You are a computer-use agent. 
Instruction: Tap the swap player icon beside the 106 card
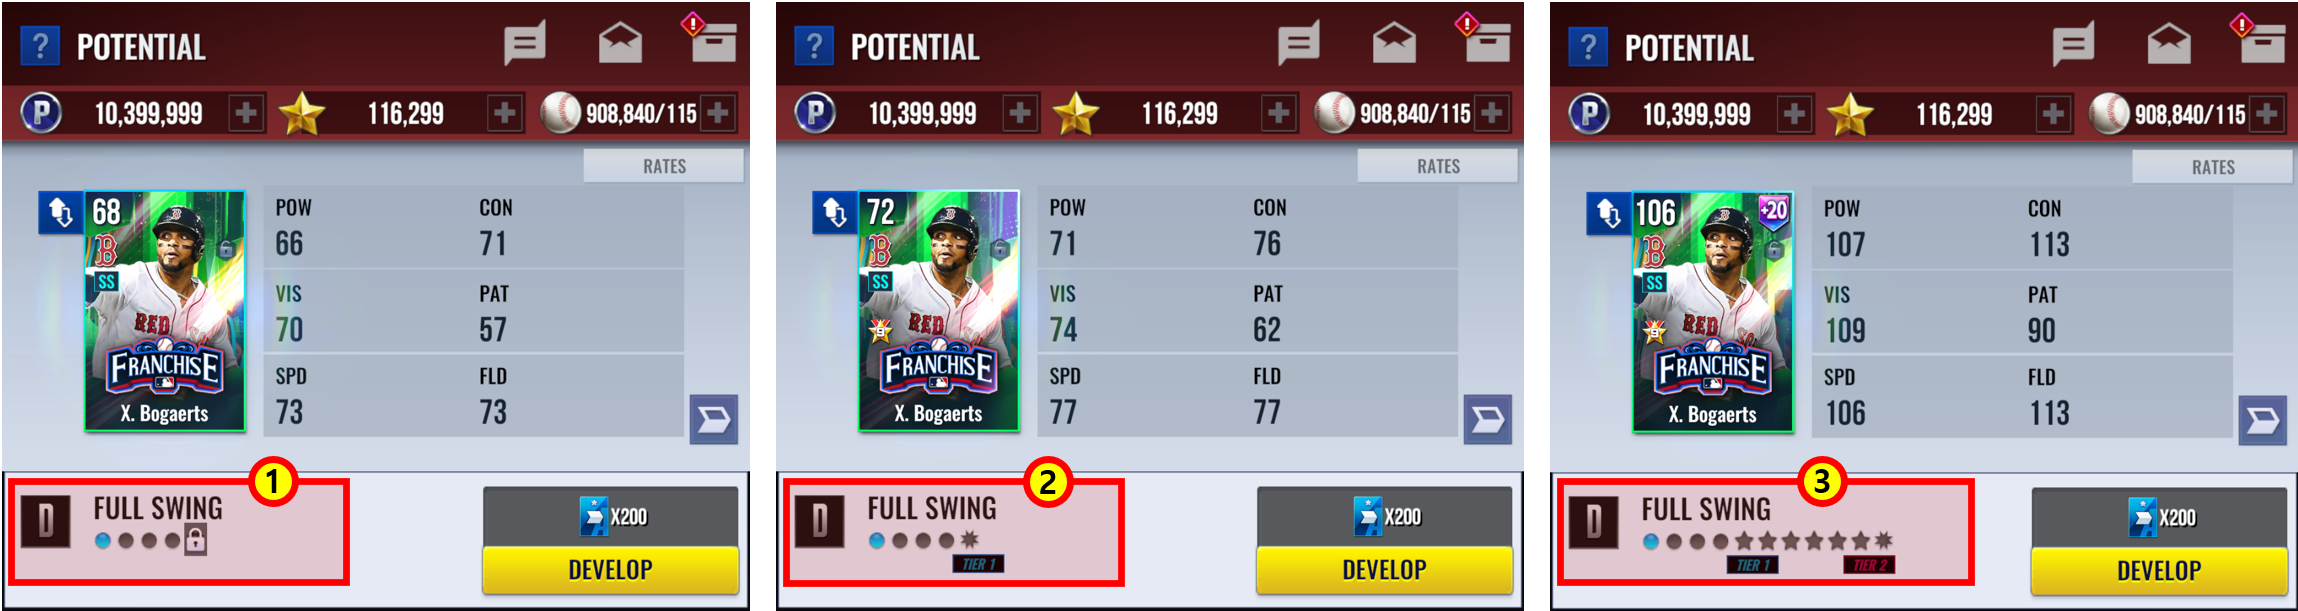[x=1609, y=213]
